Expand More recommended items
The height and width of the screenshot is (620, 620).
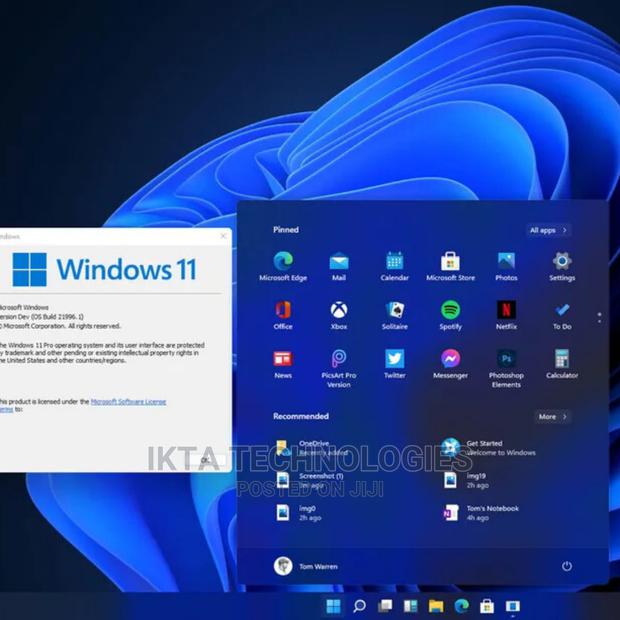553,416
